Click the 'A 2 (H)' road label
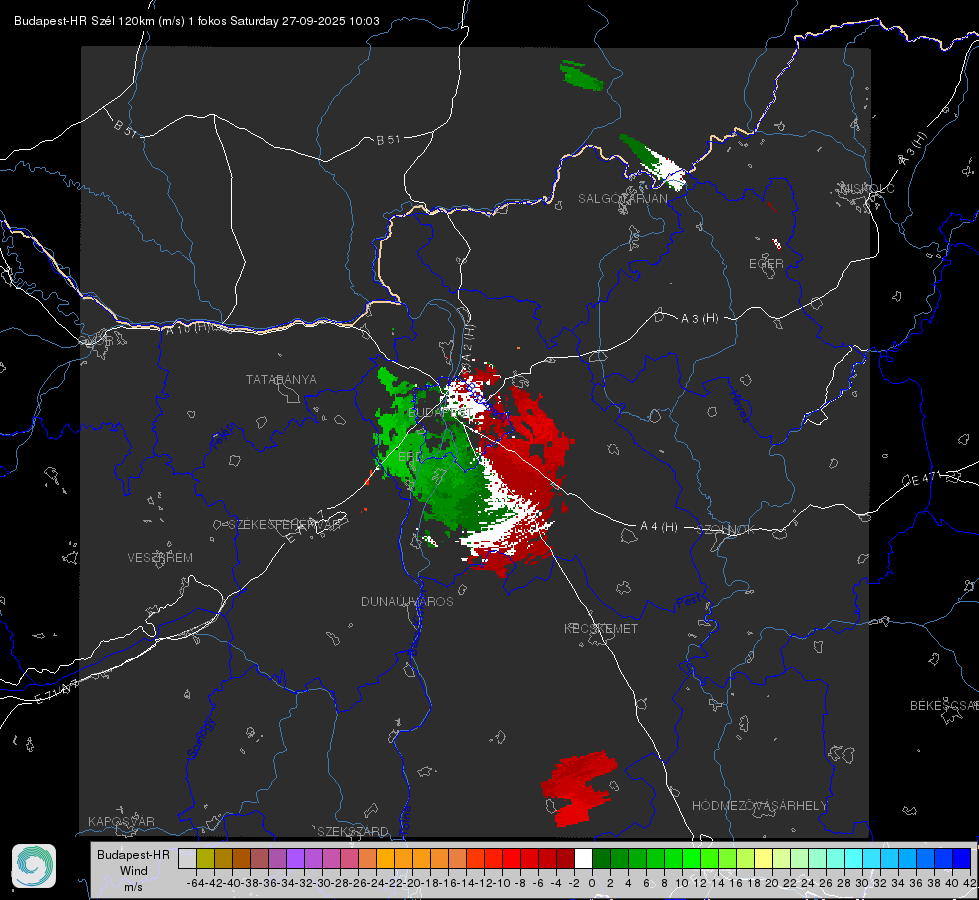Screen dimensions: 979x900 tap(468, 342)
